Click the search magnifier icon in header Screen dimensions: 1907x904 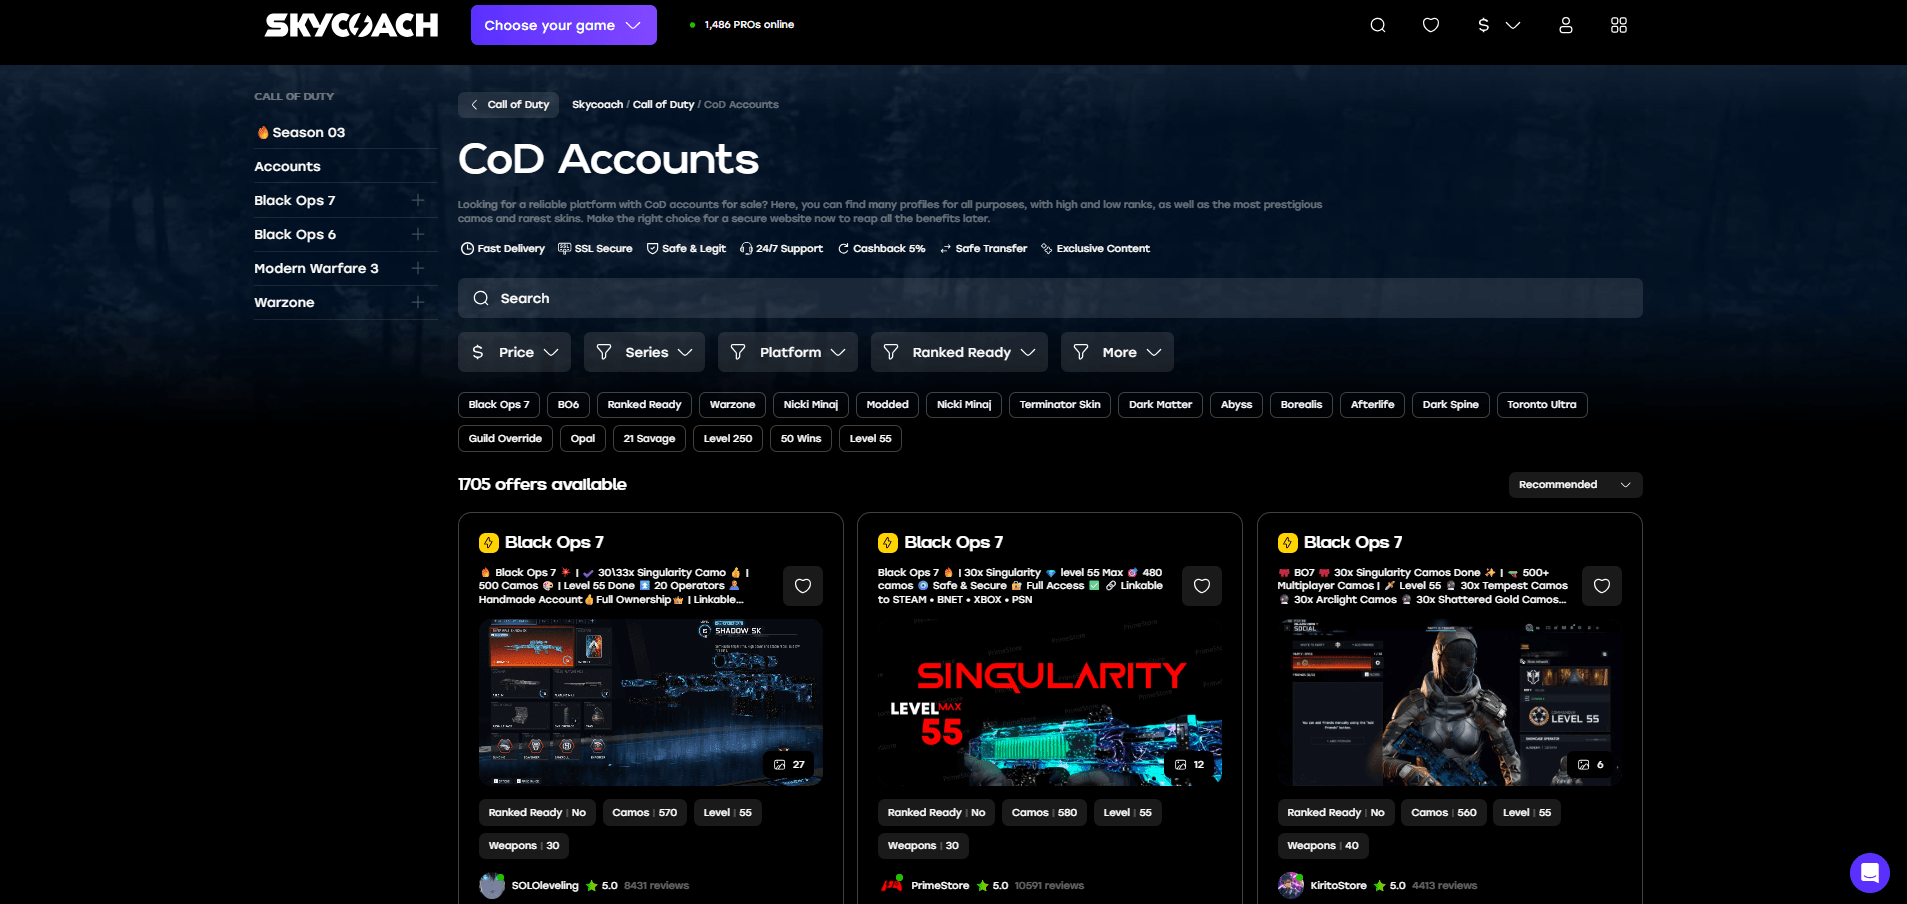[1377, 25]
